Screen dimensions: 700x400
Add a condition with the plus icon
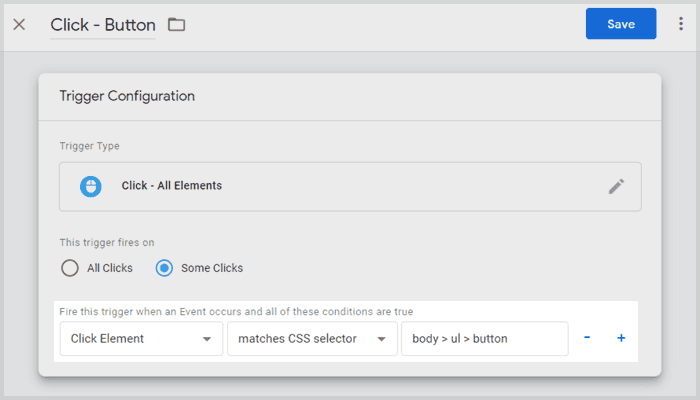621,338
